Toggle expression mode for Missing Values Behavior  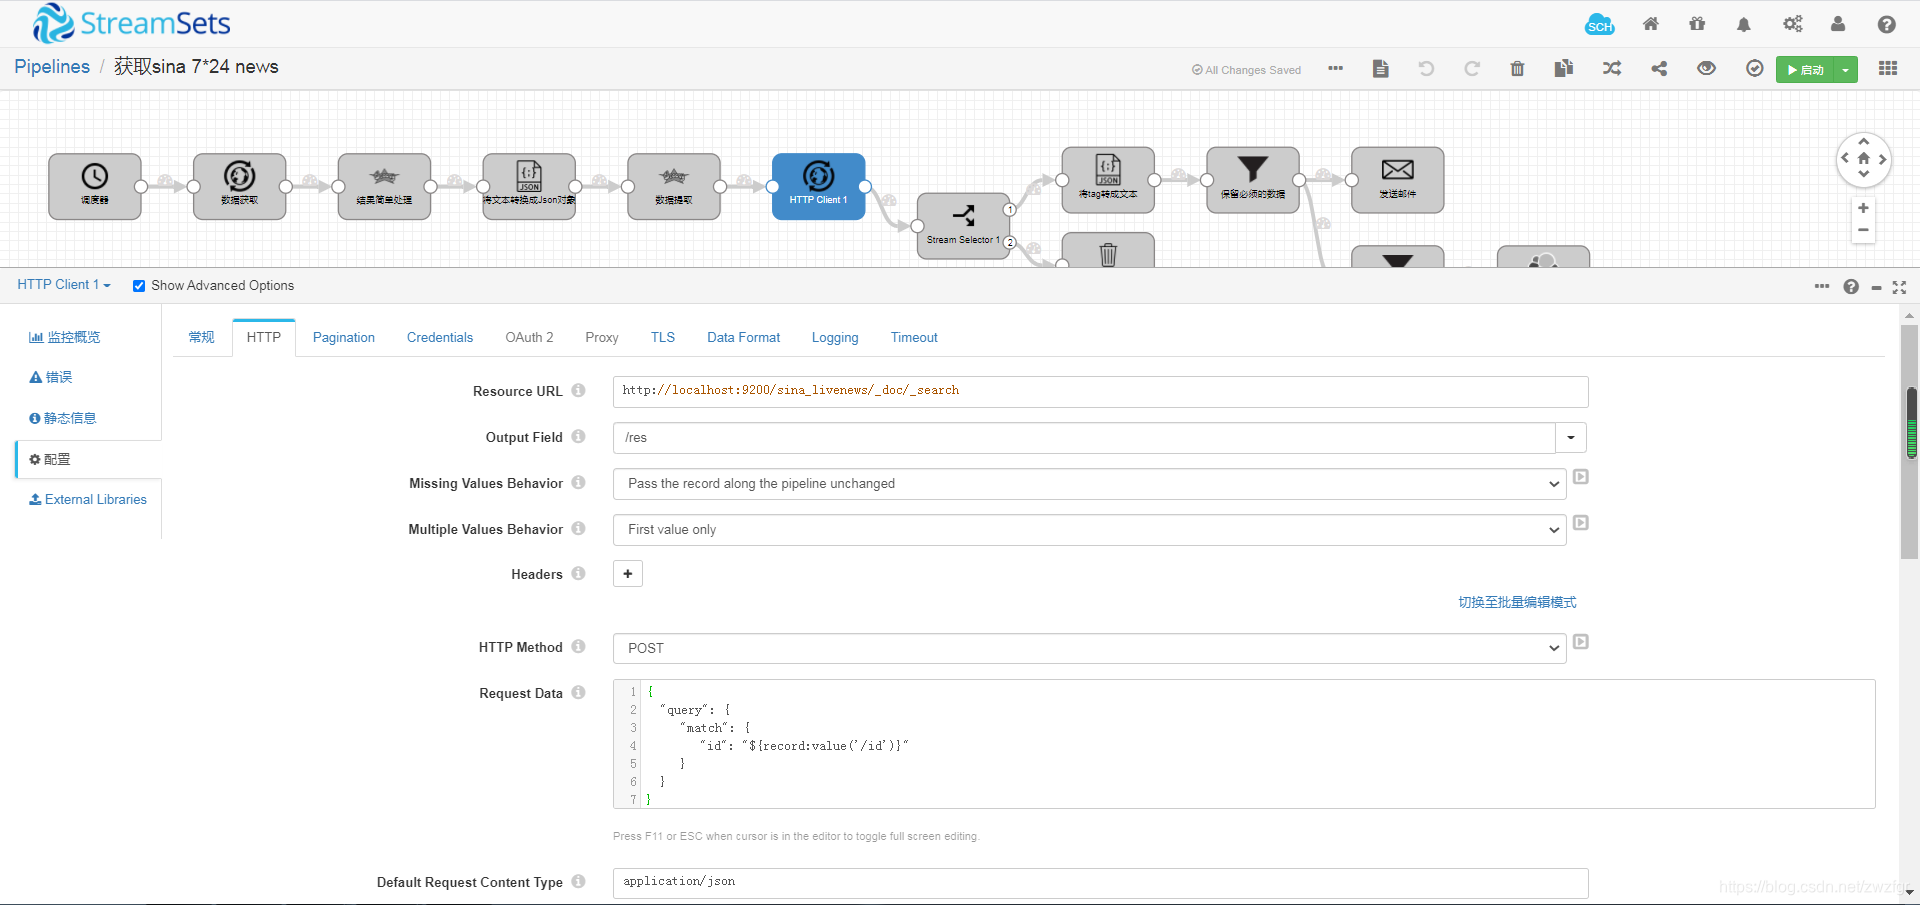click(x=1581, y=477)
